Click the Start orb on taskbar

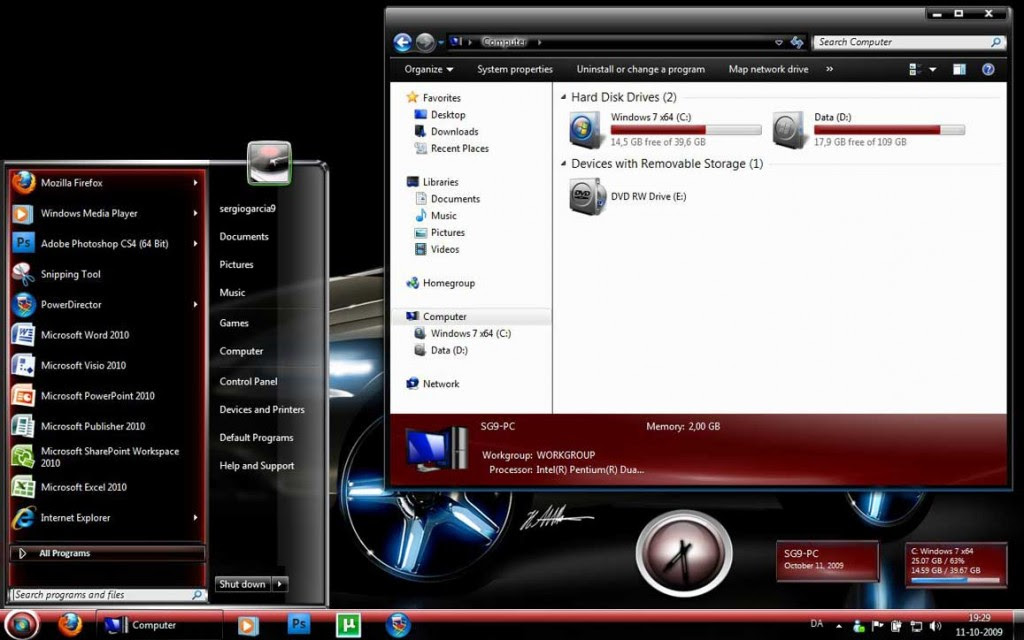[x=20, y=624]
